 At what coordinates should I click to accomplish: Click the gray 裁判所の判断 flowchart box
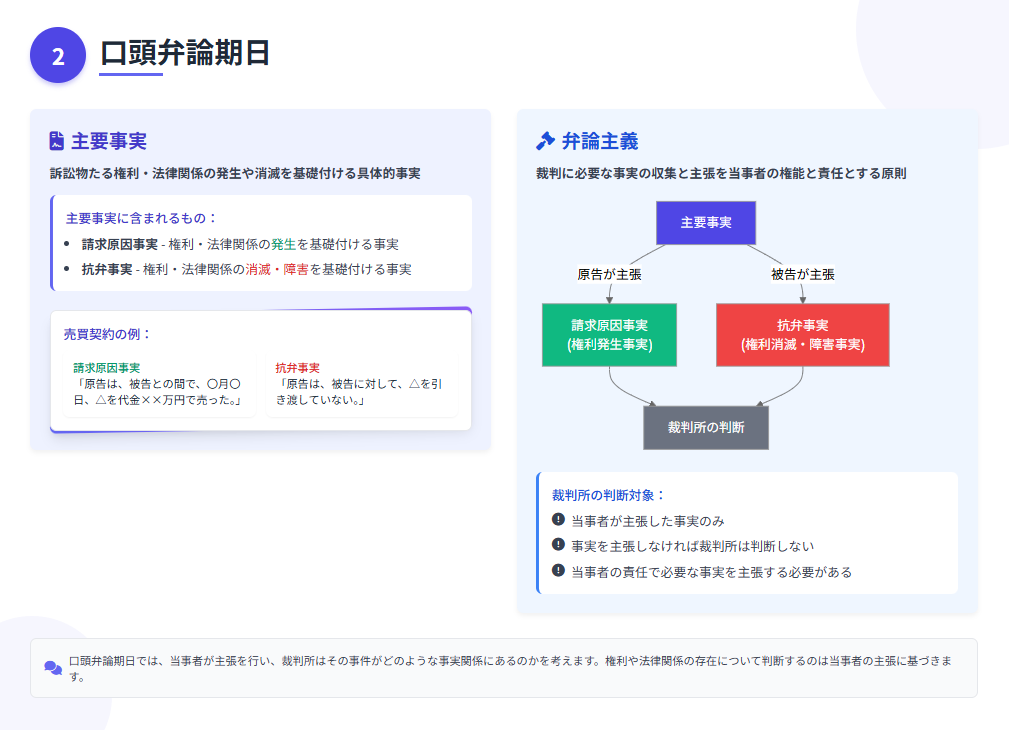pyautogui.click(x=705, y=428)
